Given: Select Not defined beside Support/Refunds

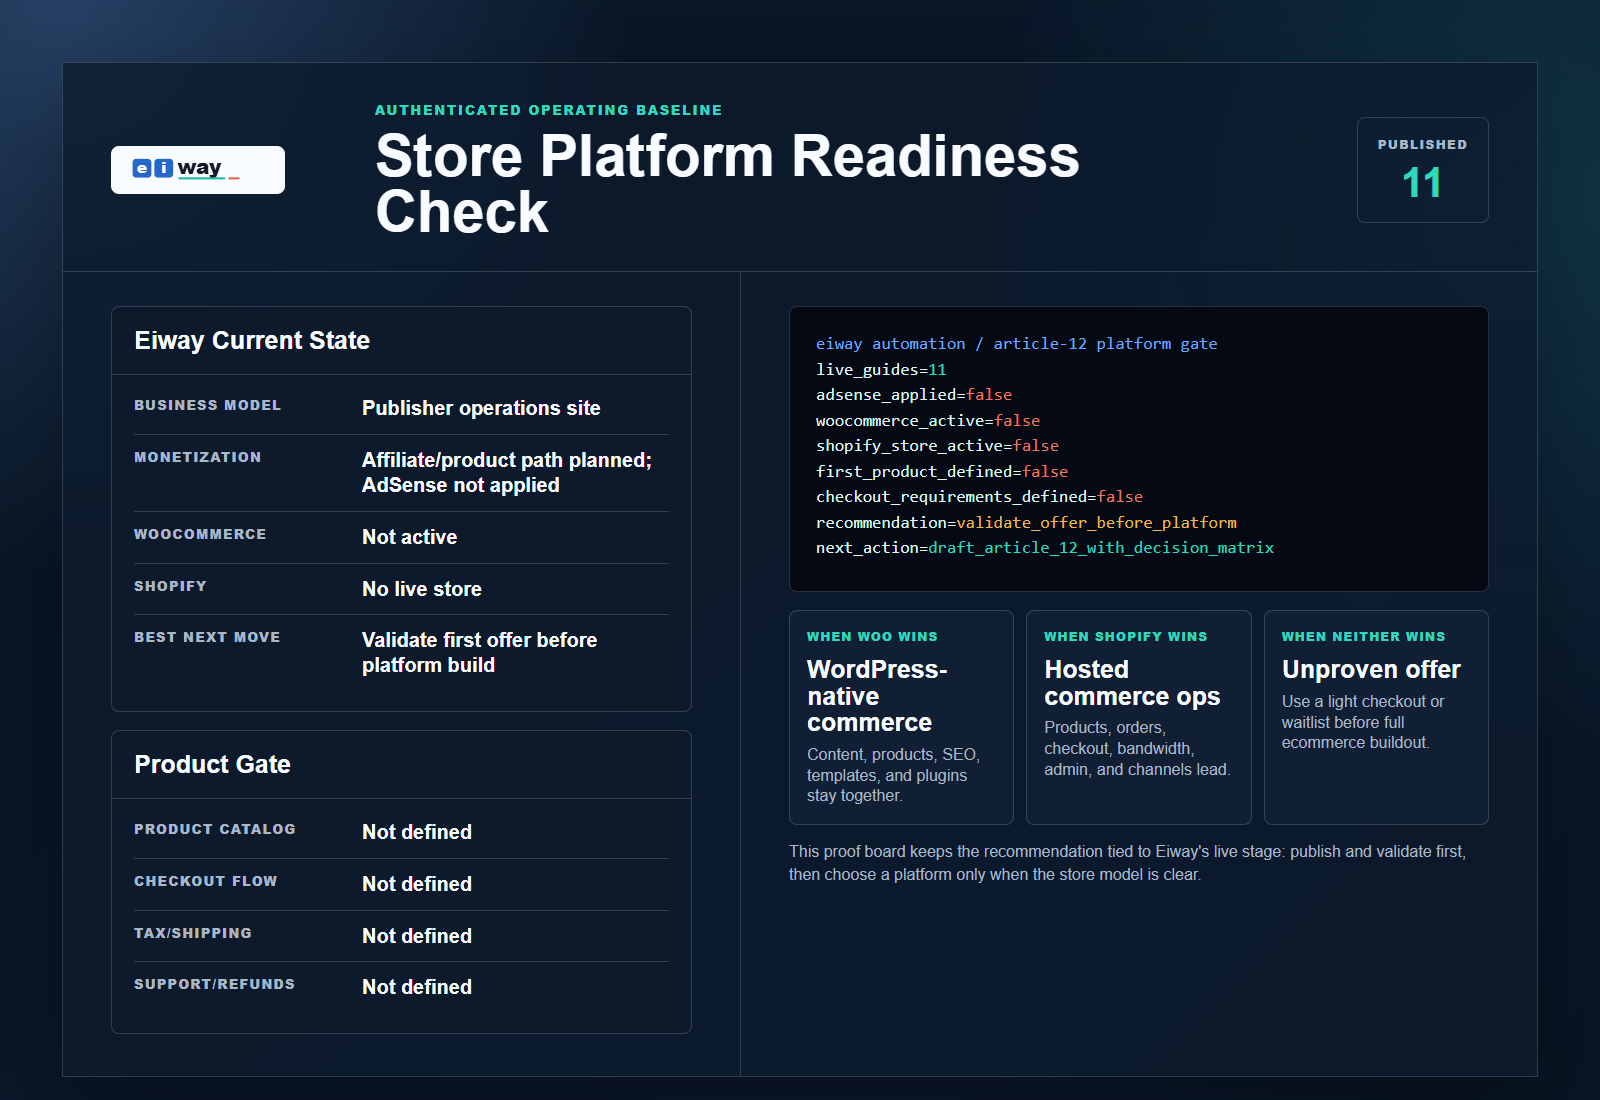Looking at the screenshot, I should tap(417, 987).
